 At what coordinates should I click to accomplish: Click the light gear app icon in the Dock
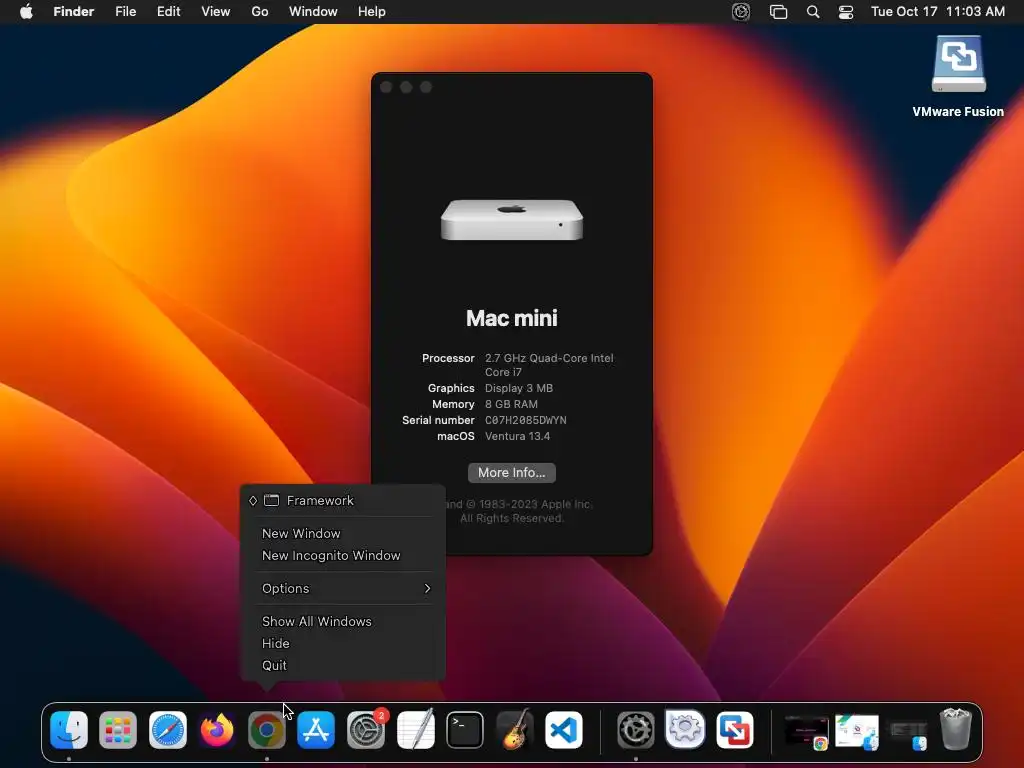(685, 728)
